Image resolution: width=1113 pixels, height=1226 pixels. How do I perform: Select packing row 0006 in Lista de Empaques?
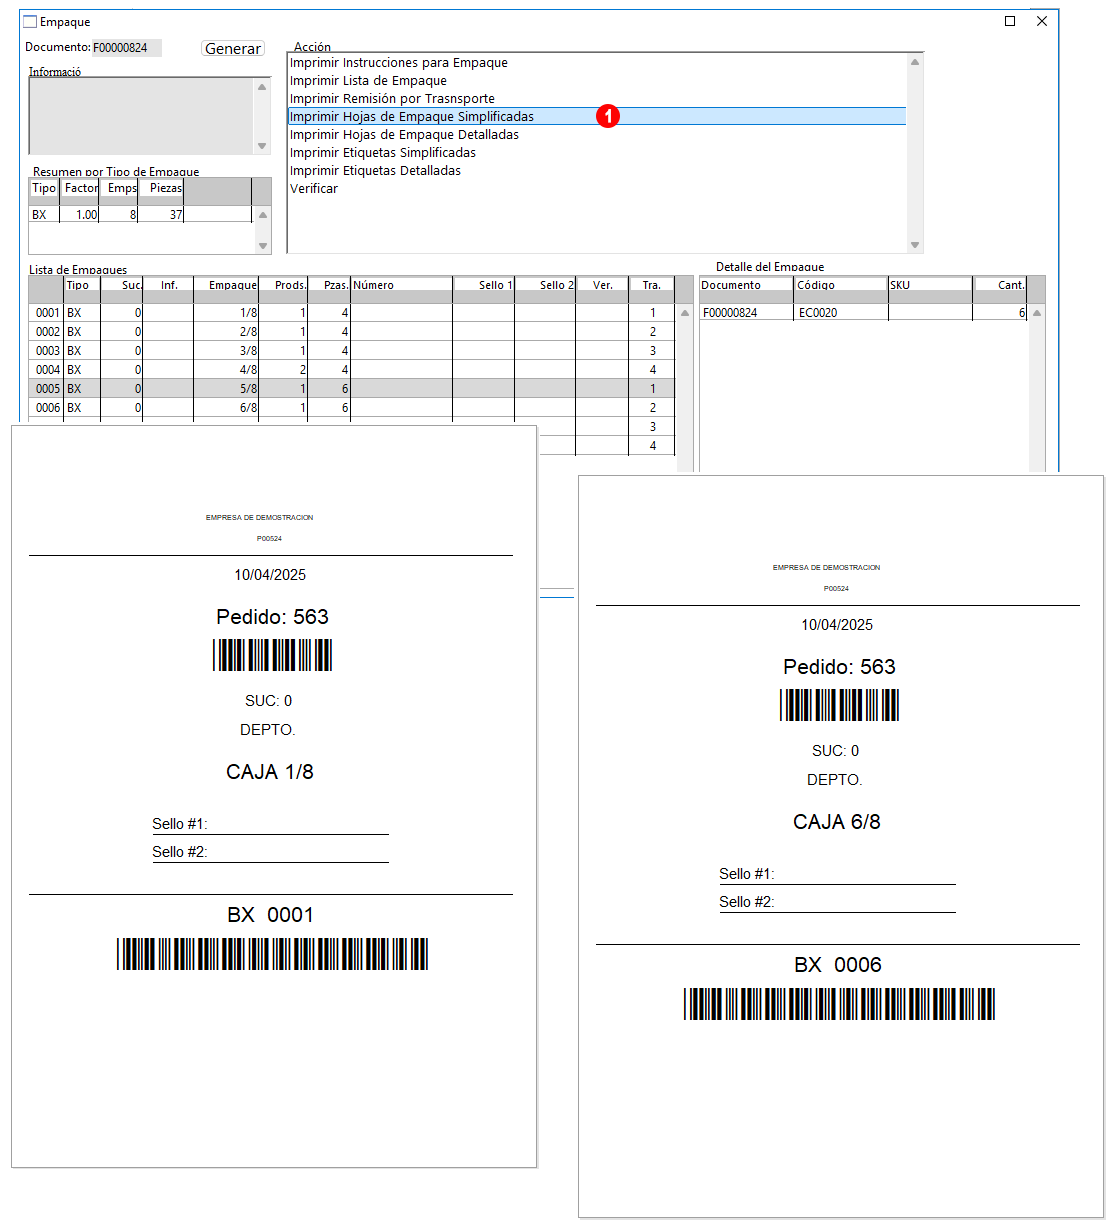(x=352, y=408)
